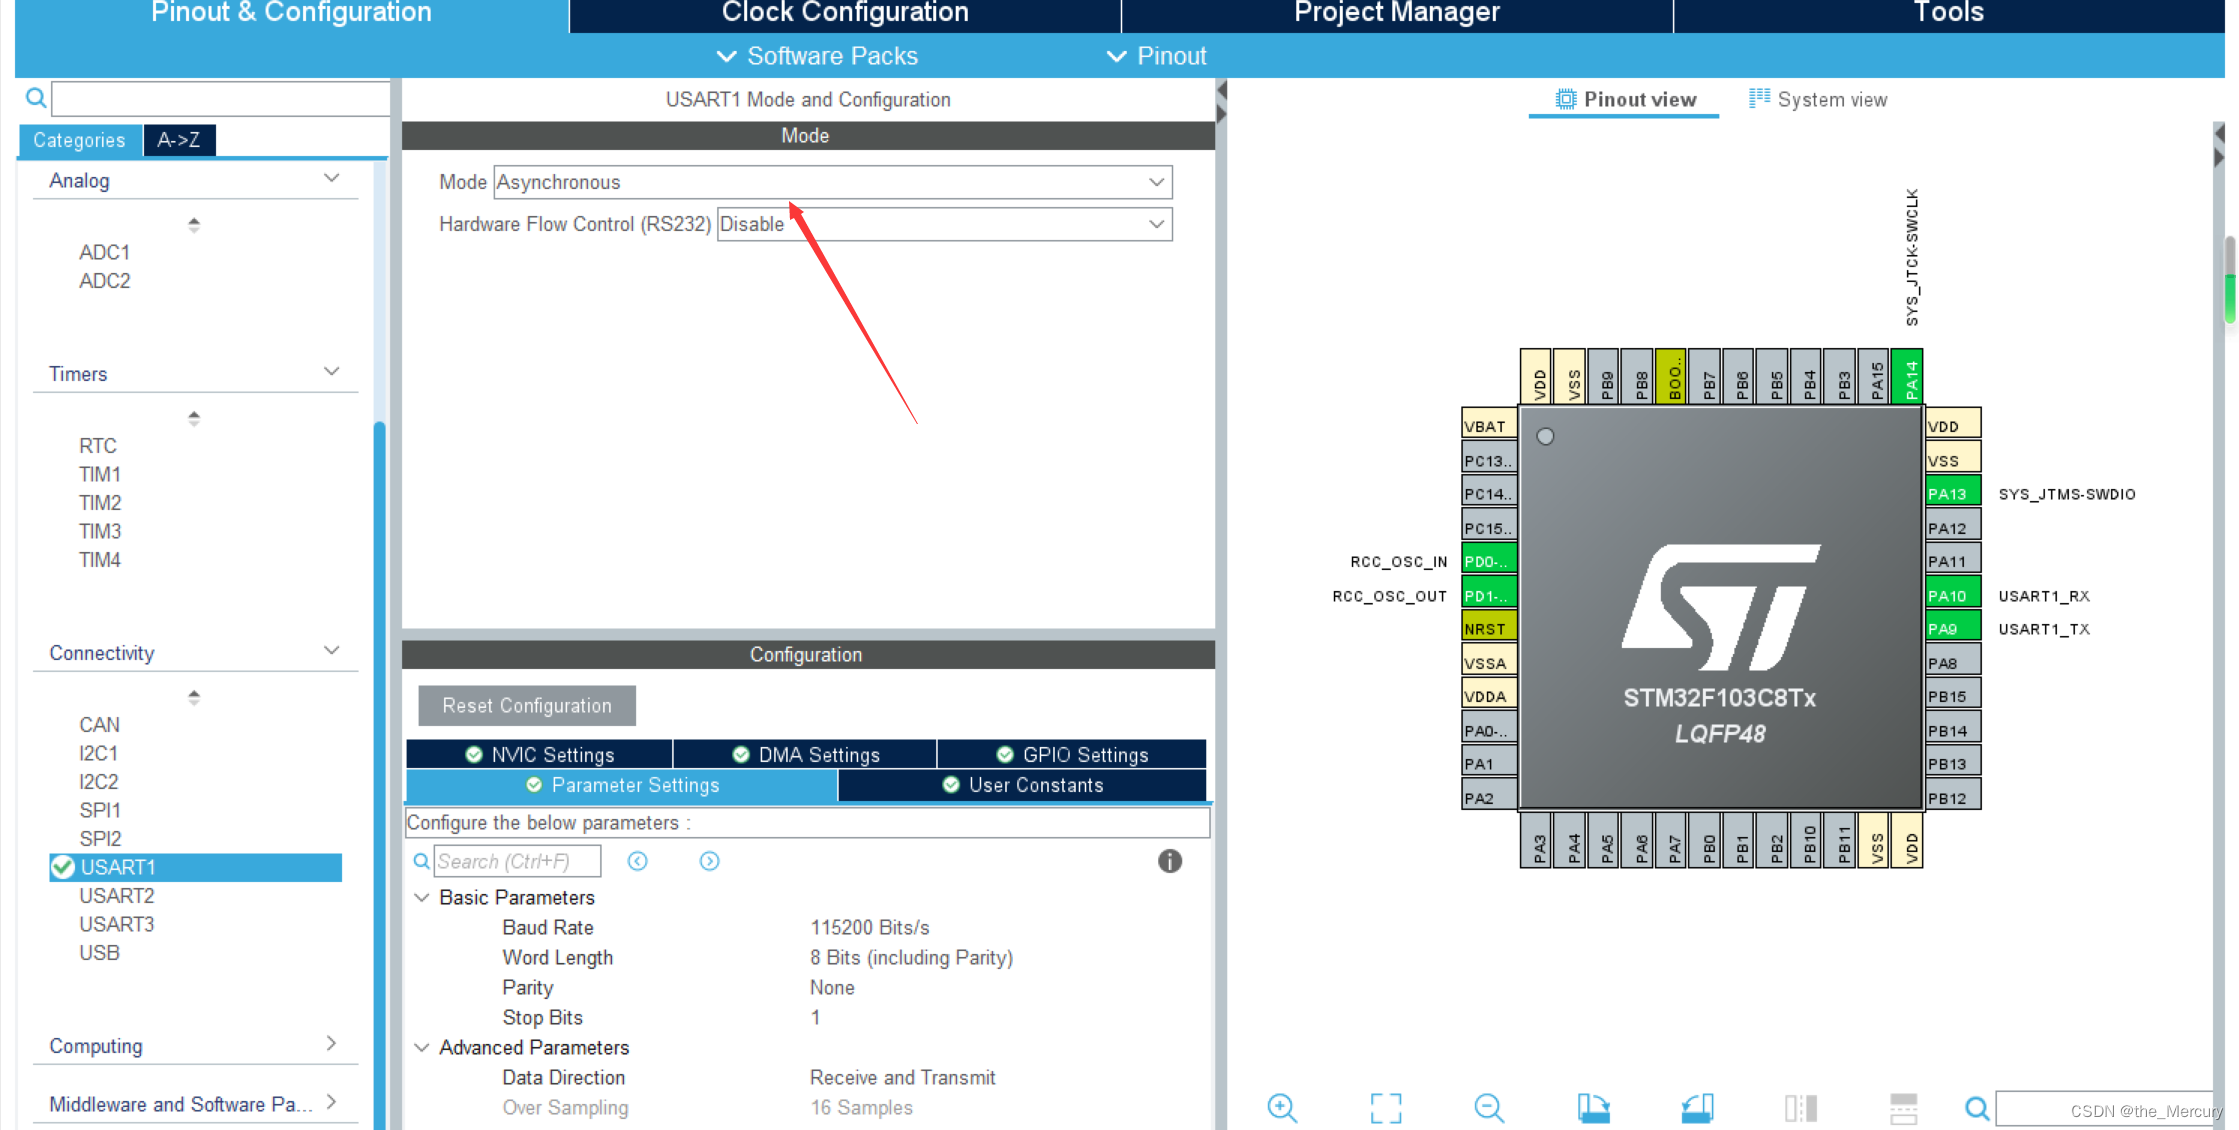Click the previous parameter arrow icon
This screenshot has width=2239, height=1130.
637,861
